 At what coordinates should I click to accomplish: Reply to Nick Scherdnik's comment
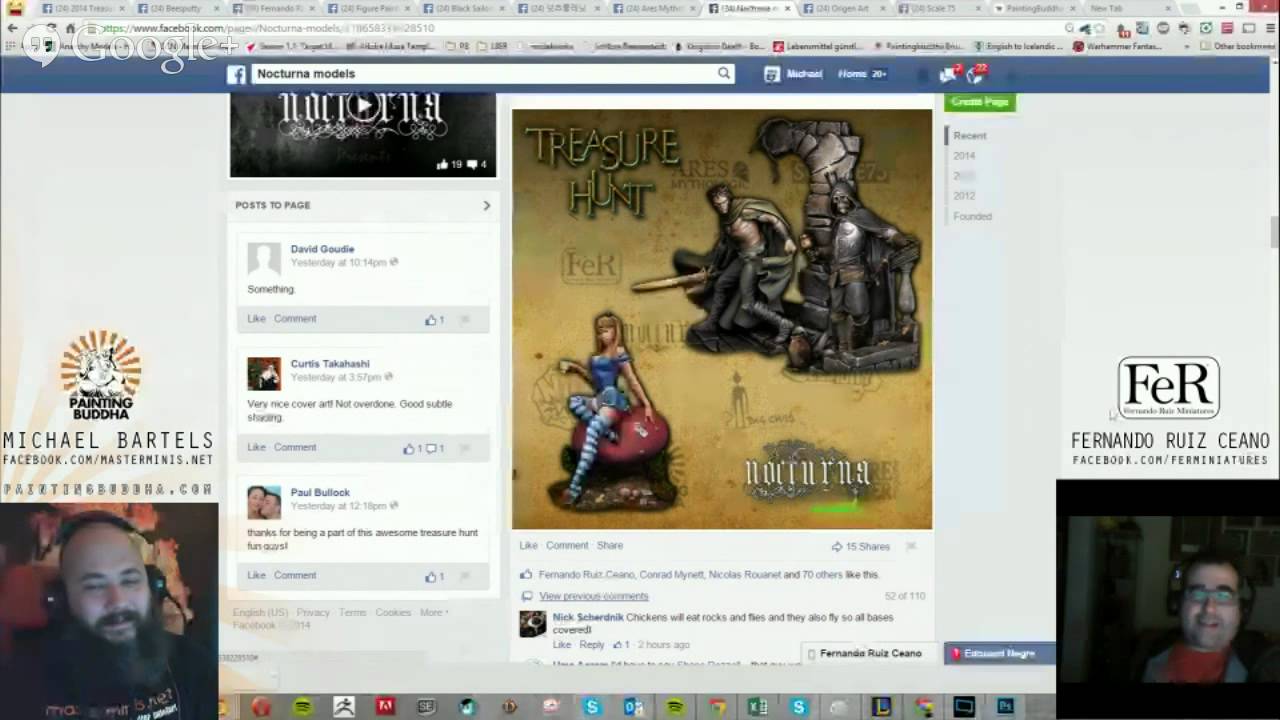[592, 645]
